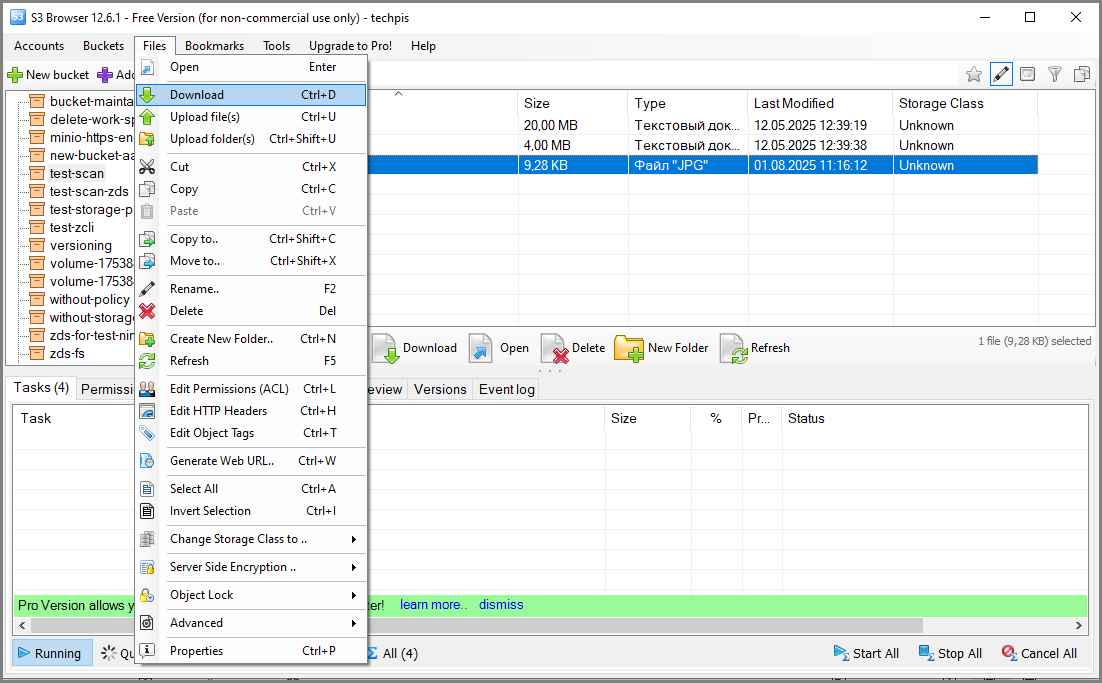Open the Accounts menu
The image size is (1102, 683).
click(x=39, y=46)
